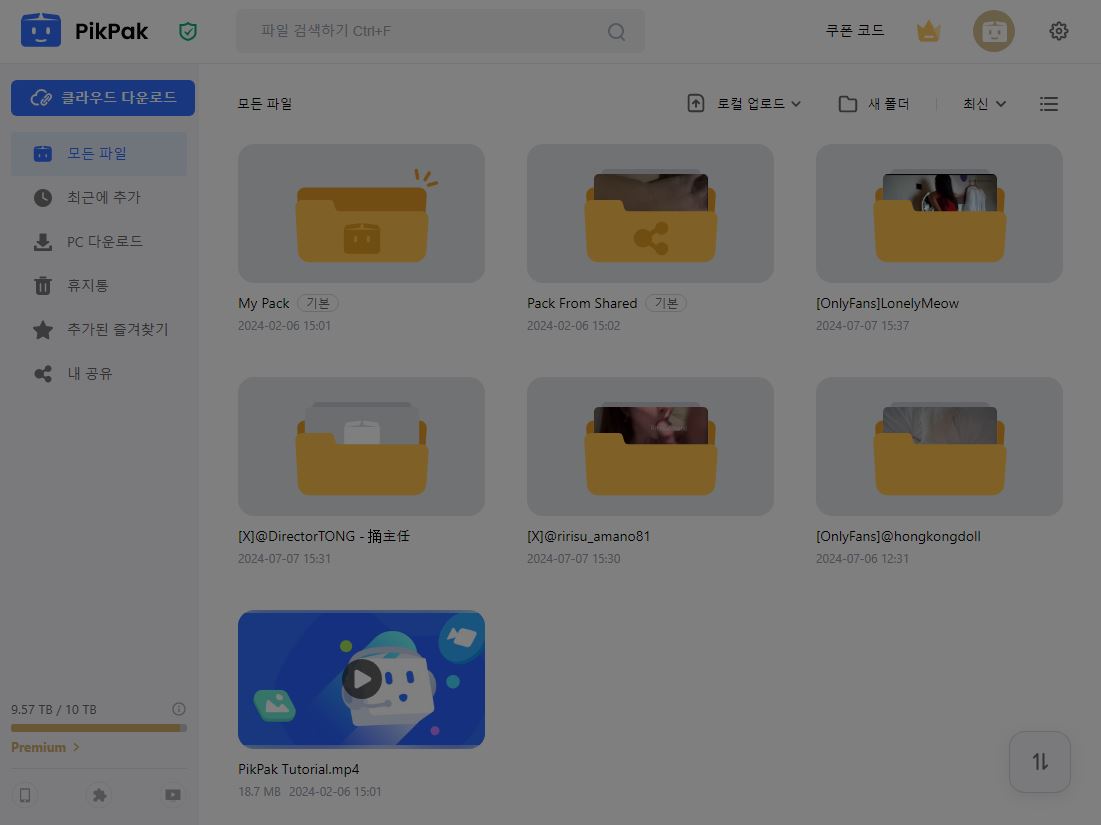The image size is (1101, 825).
Task: Open video player icon at sidebar bottom
Action: [173, 795]
